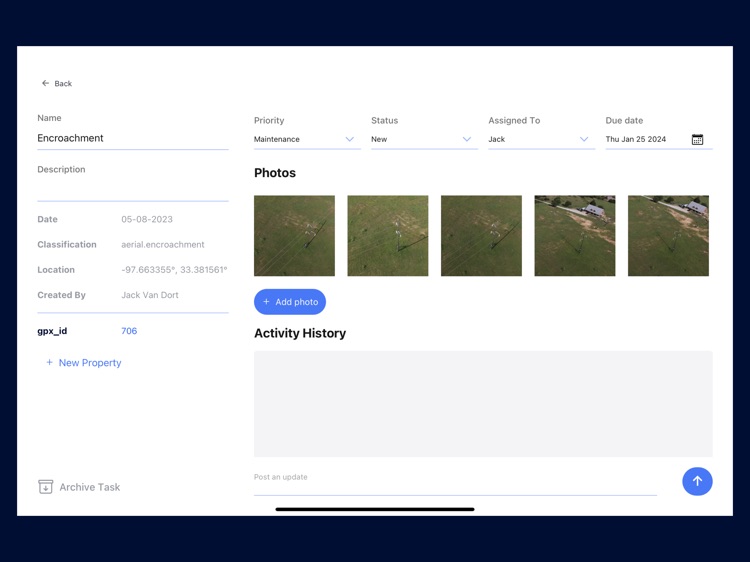The height and width of the screenshot is (562, 750).
Task: Open the Due date calendar icon
Action: tap(697, 139)
